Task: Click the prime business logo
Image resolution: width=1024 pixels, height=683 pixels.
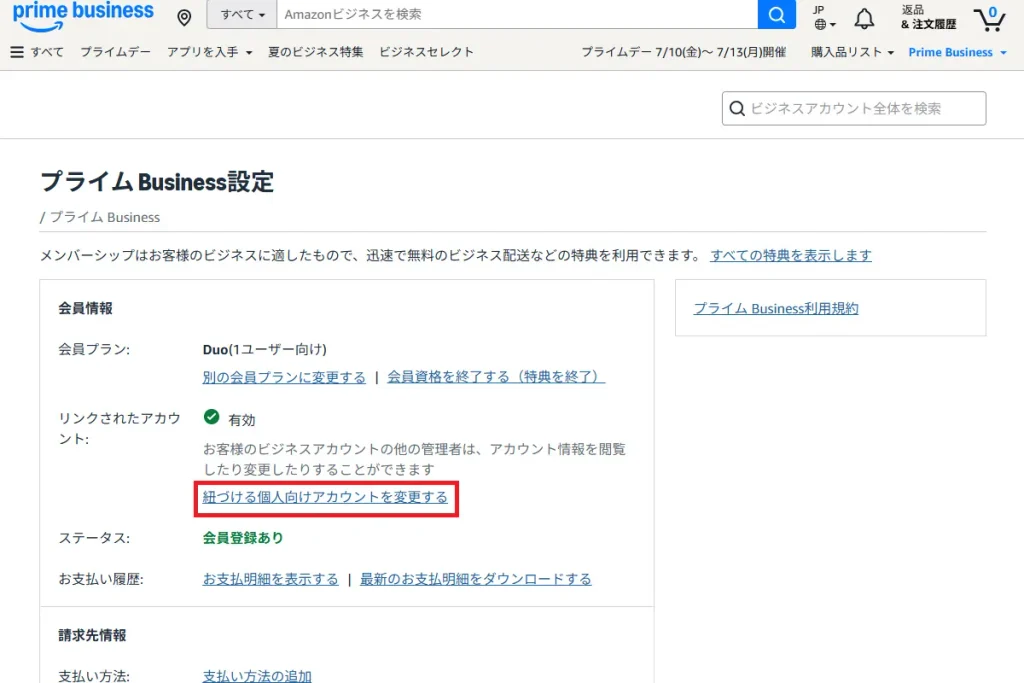Action: pos(83,16)
